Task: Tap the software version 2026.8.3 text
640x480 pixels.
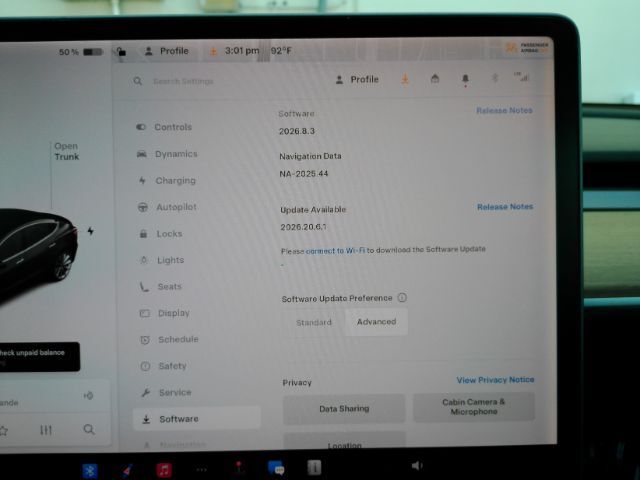Action: [297, 131]
